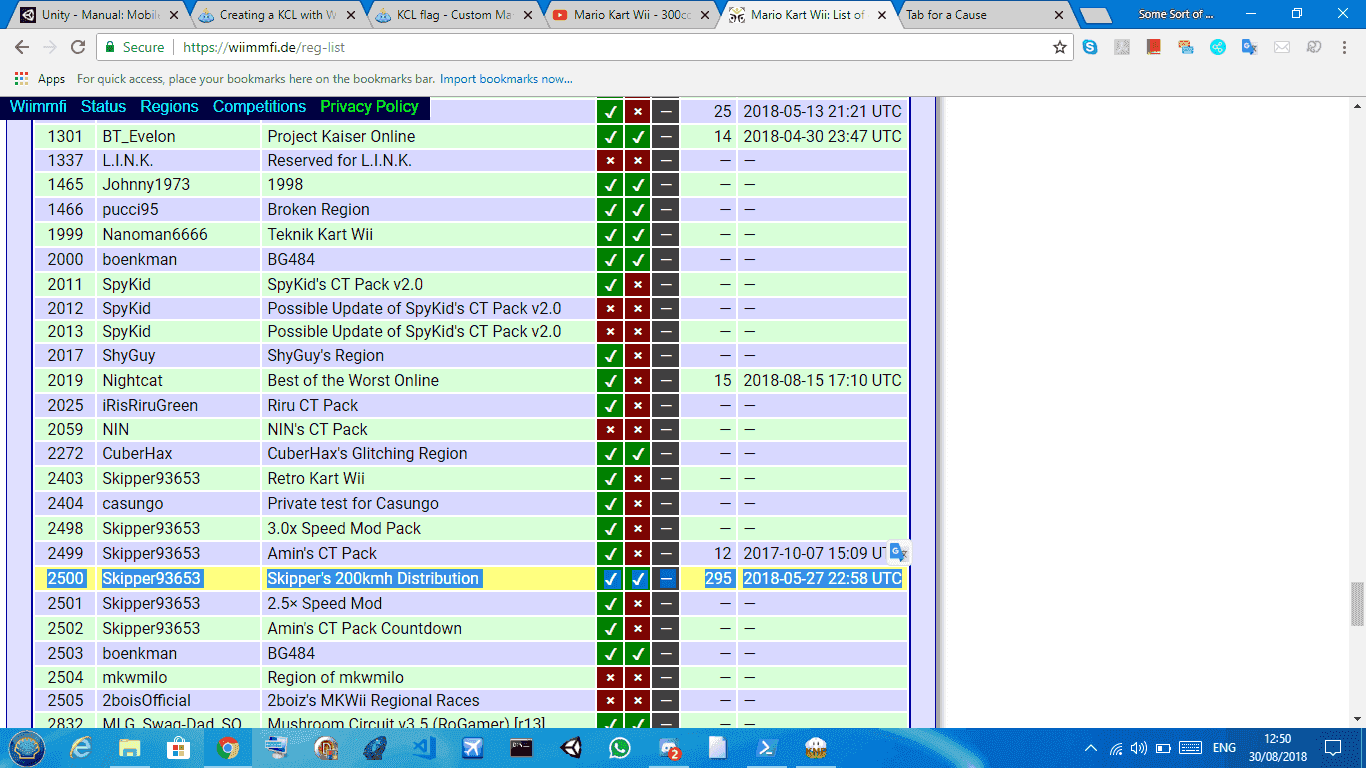The image size is (1366, 768).
Task: Click the cyan share extension icon
Action: point(1218,47)
